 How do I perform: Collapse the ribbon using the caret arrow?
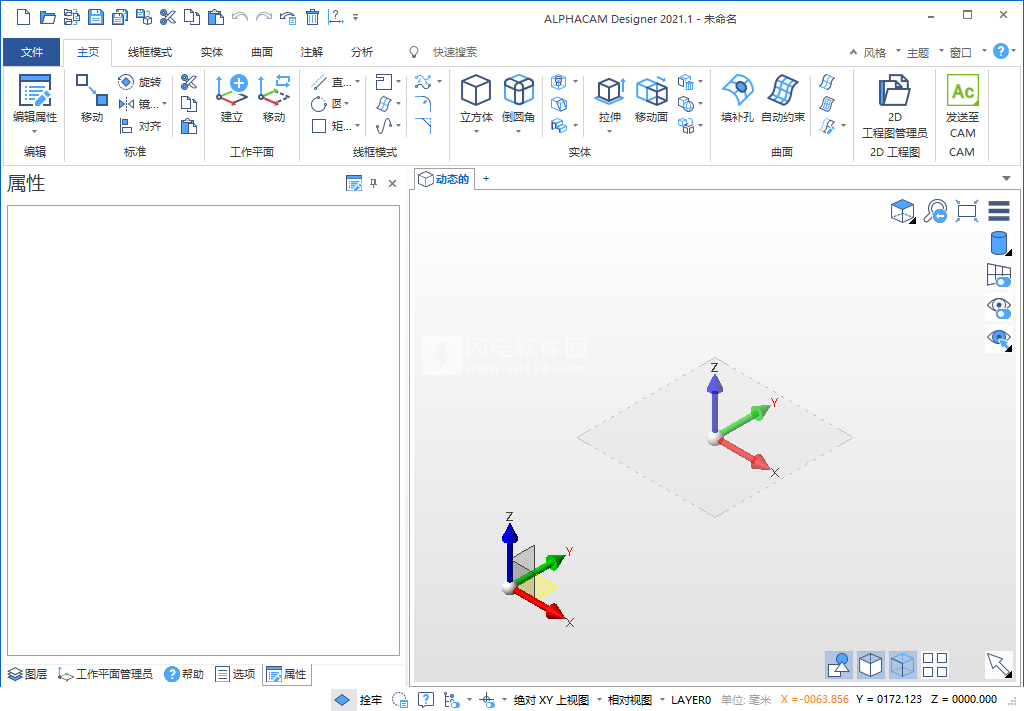click(x=853, y=52)
